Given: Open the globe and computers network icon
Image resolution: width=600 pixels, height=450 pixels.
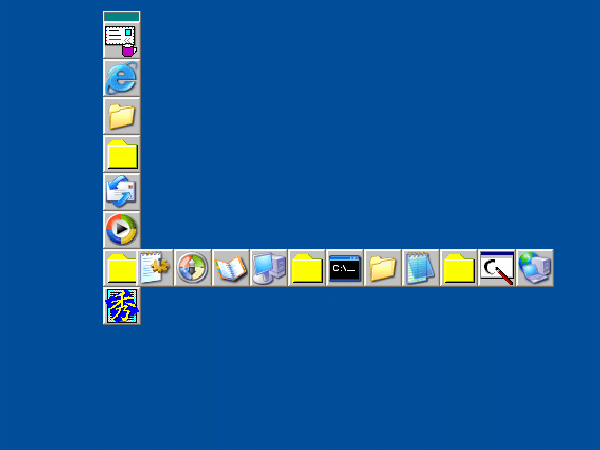Looking at the screenshot, I should (x=535, y=268).
